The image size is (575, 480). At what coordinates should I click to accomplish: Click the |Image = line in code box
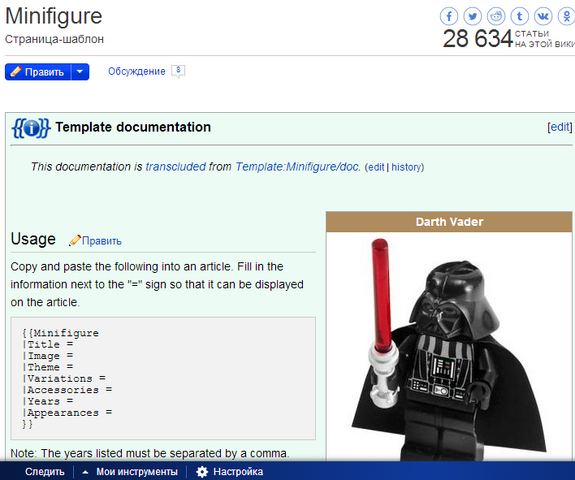tap(48, 356)
